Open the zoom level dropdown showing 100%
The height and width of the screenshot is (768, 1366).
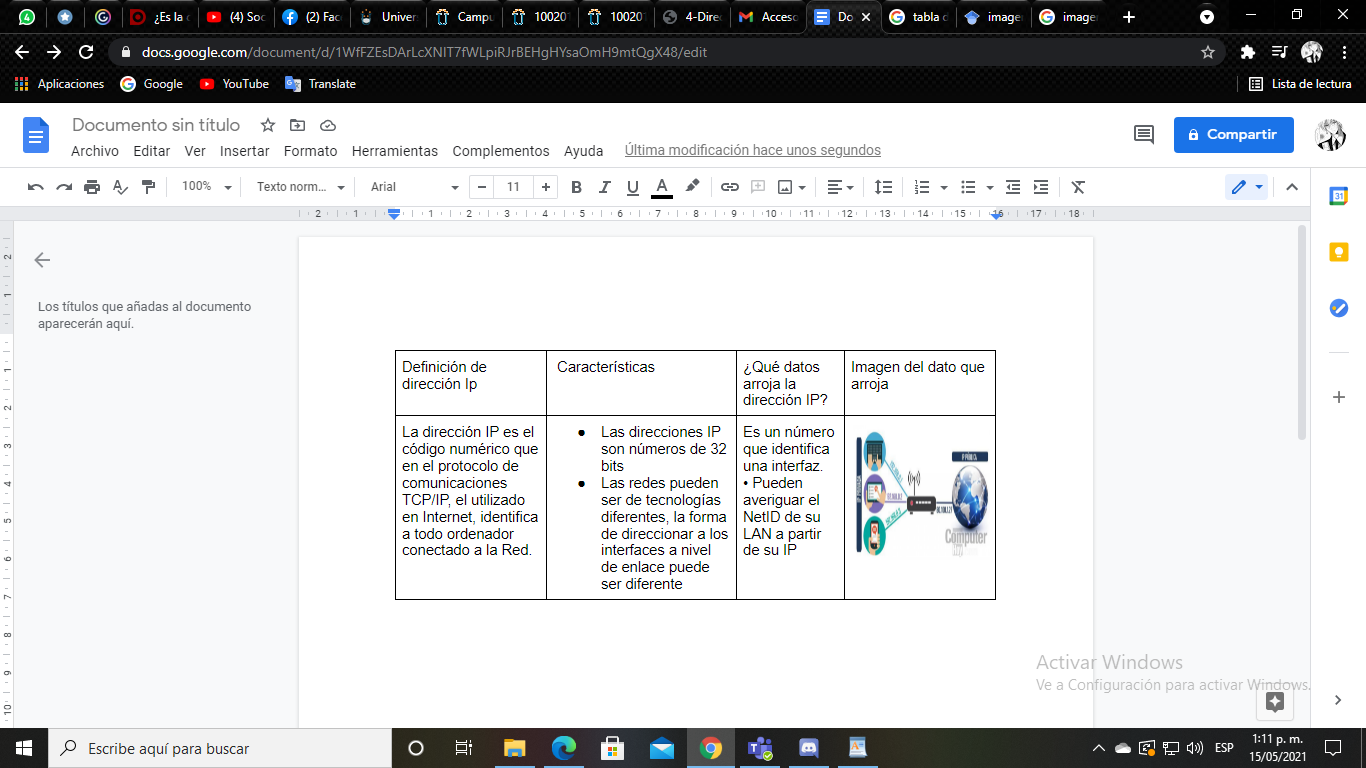(205, 187)
